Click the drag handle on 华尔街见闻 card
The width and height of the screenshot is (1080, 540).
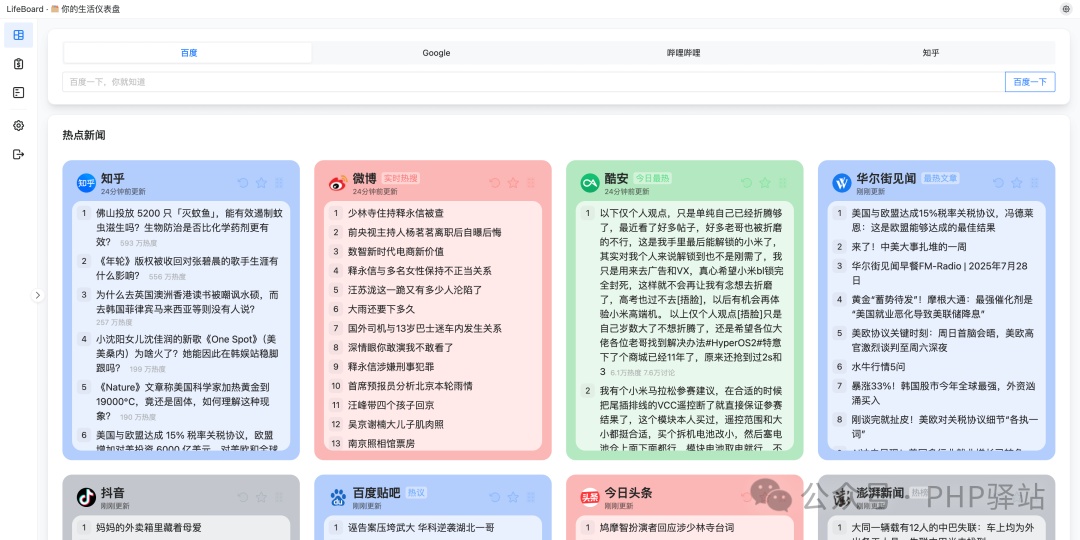coord(1035,183)
